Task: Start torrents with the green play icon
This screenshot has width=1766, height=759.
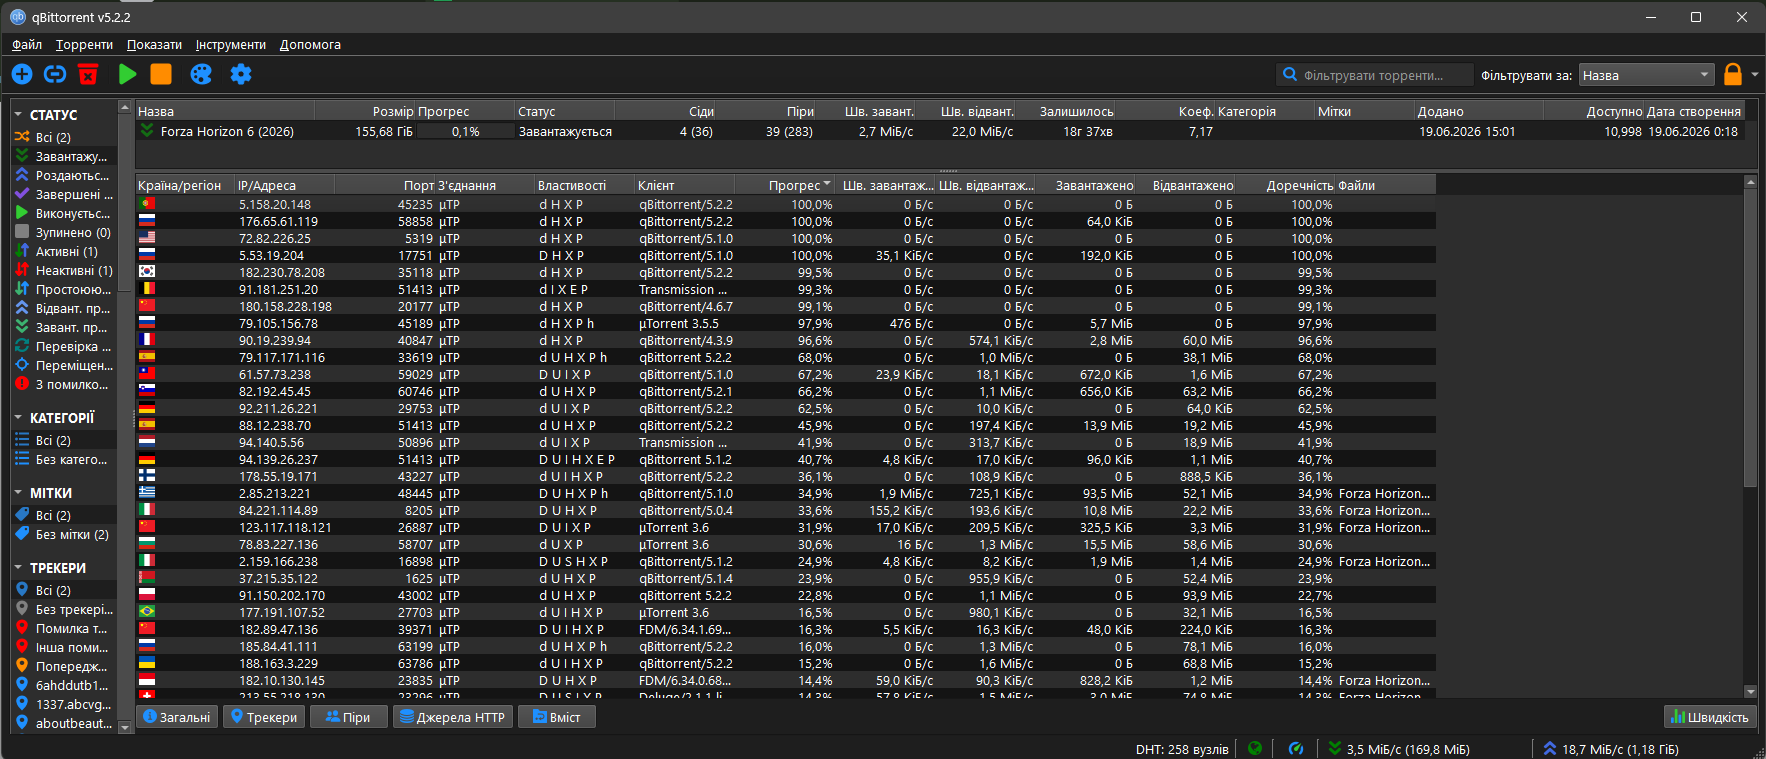Action: [x=127, y=74]
